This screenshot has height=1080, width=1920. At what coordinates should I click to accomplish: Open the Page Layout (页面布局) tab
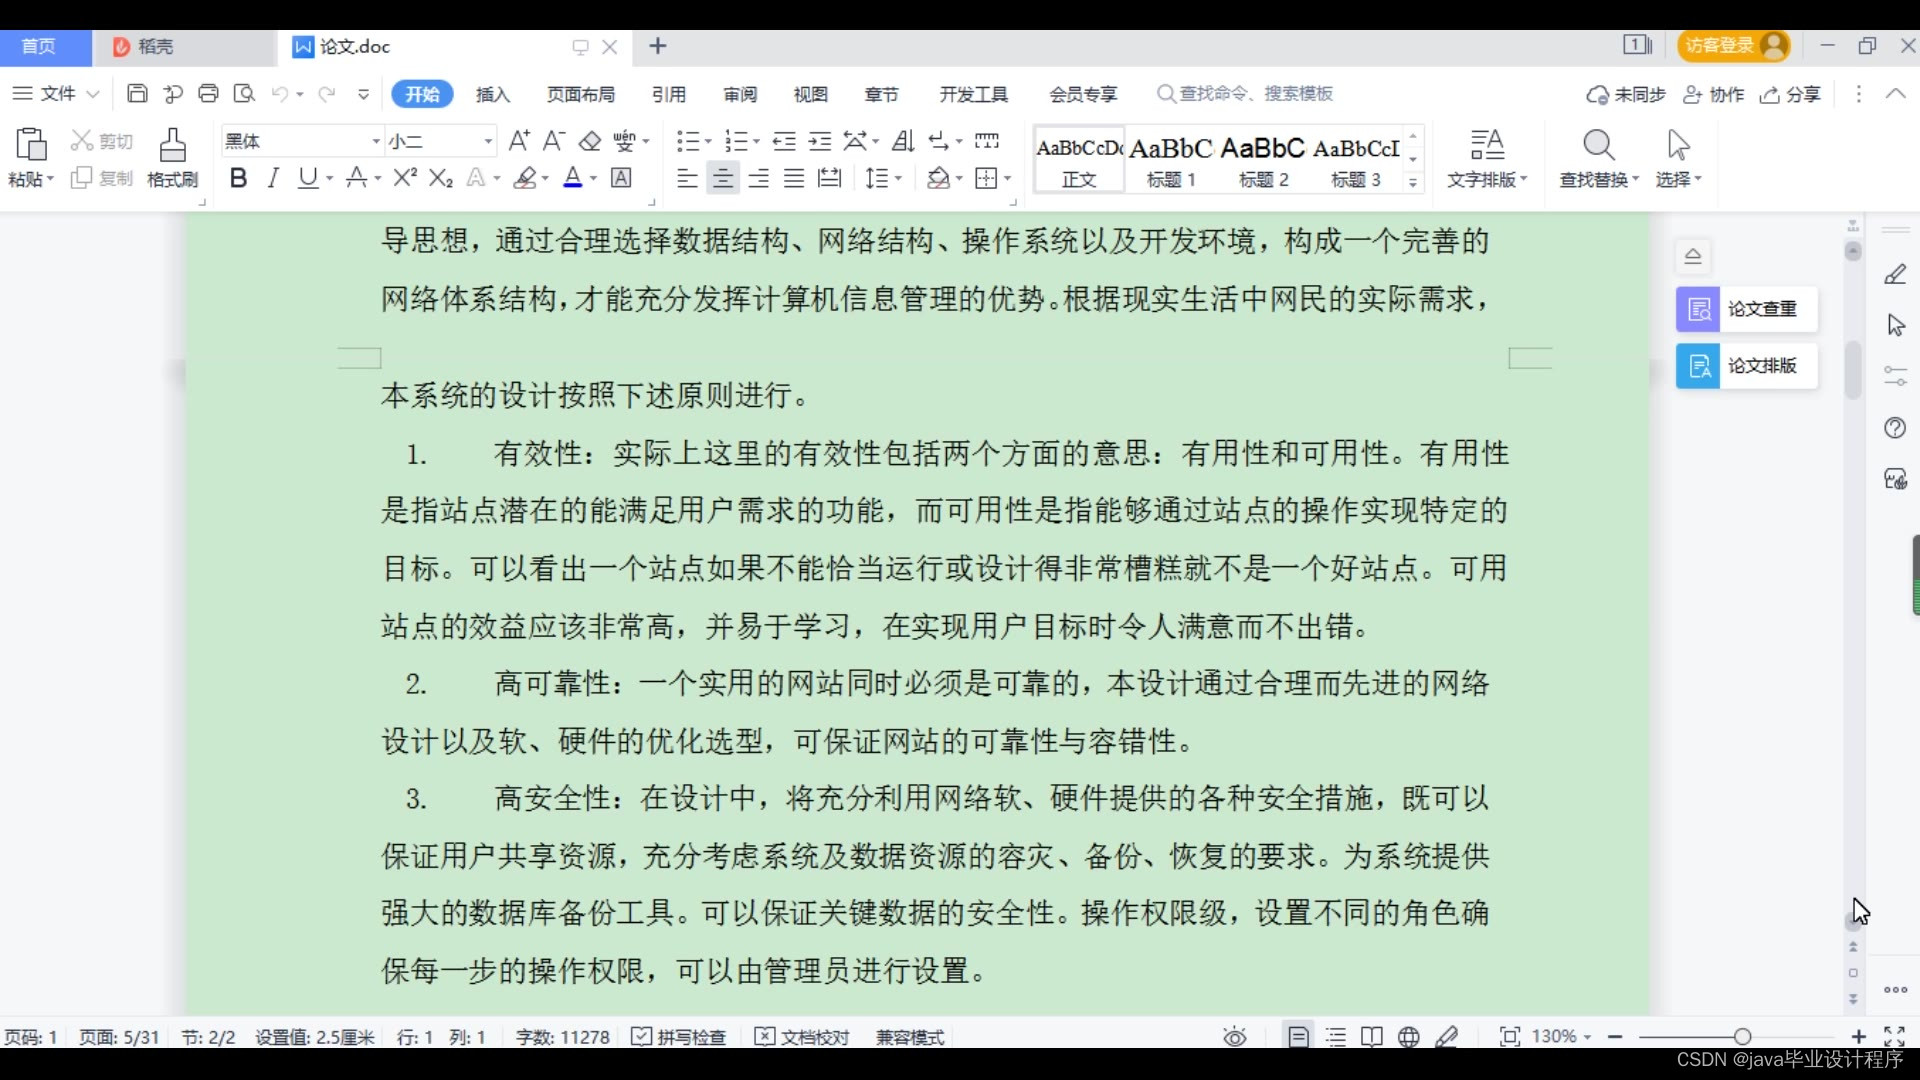click(580, 94)
